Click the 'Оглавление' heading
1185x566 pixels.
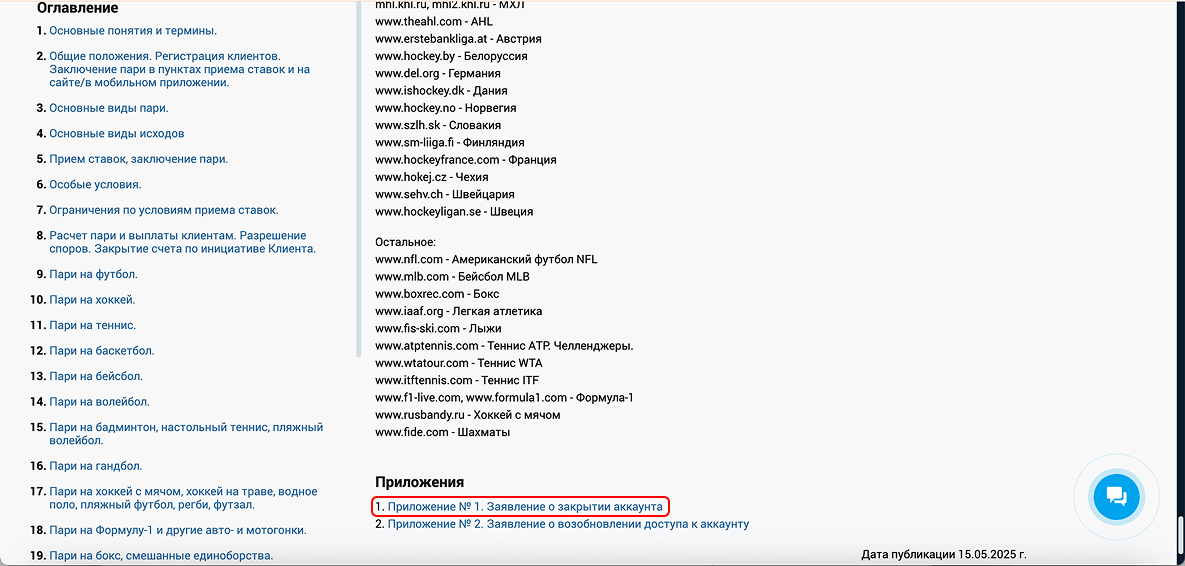78,8
